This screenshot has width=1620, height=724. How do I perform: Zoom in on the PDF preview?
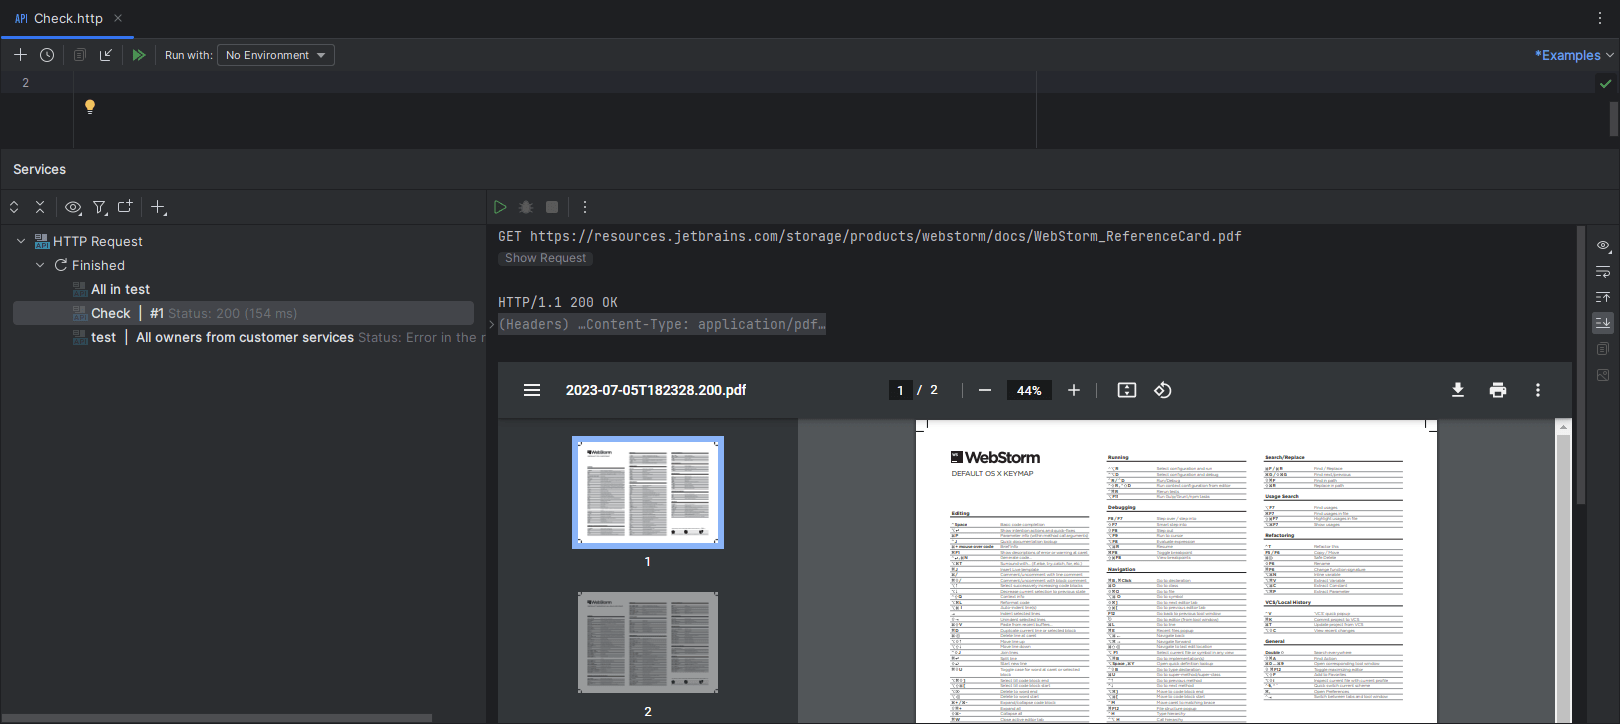click(1074, 390)
